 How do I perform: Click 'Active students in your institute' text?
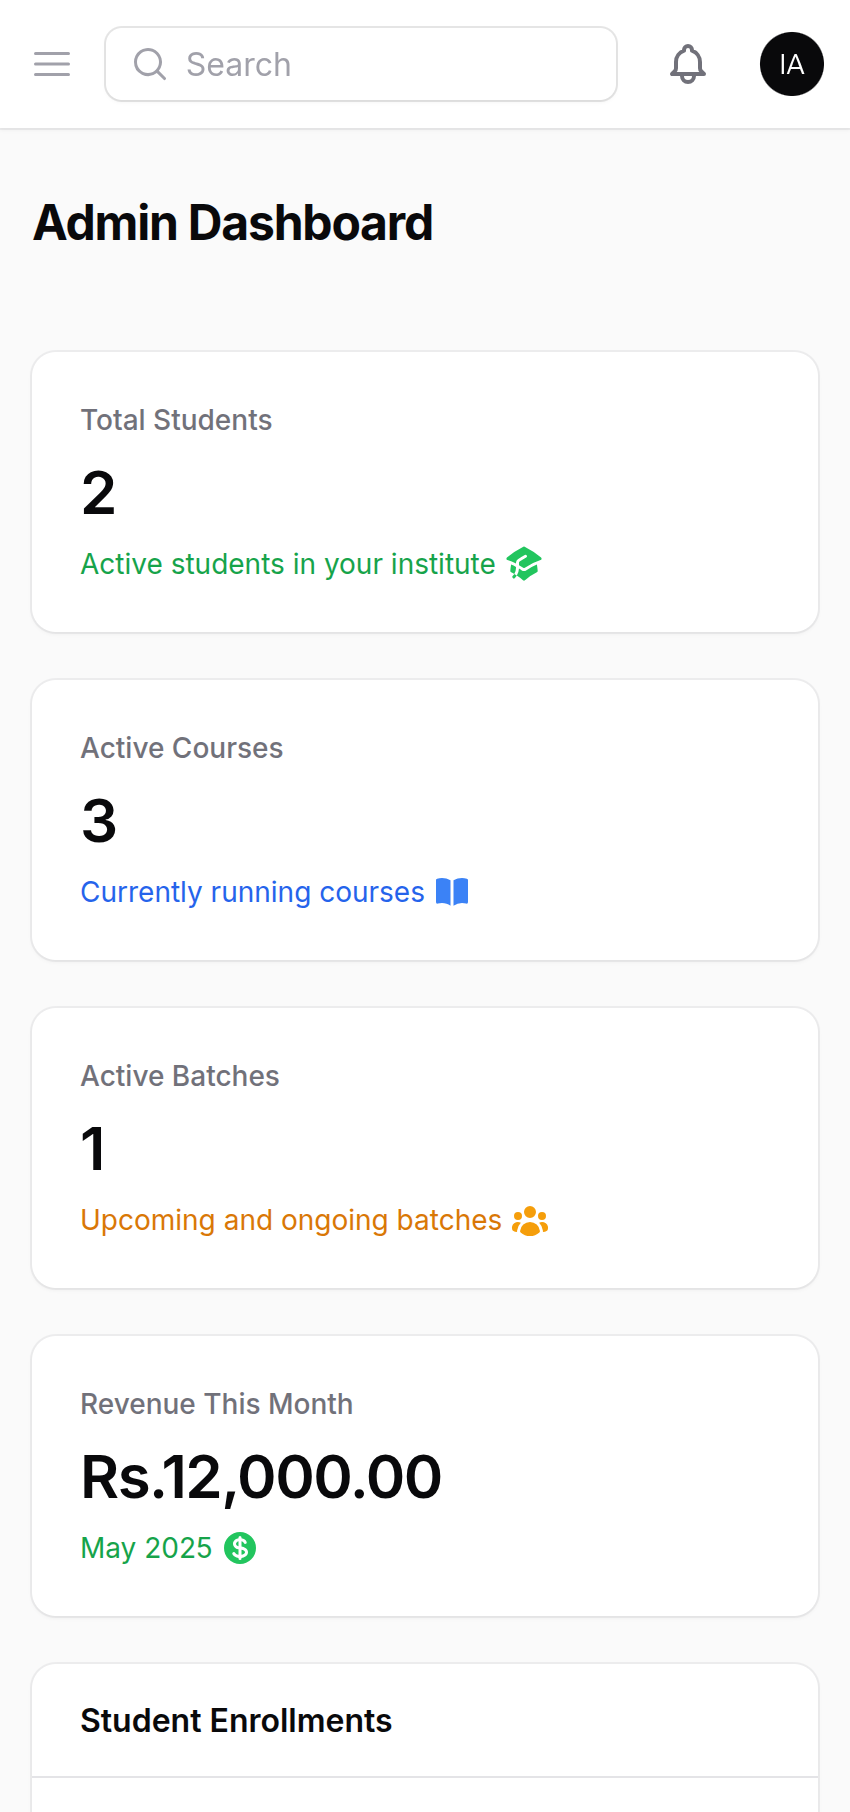[x=288, y=564]
